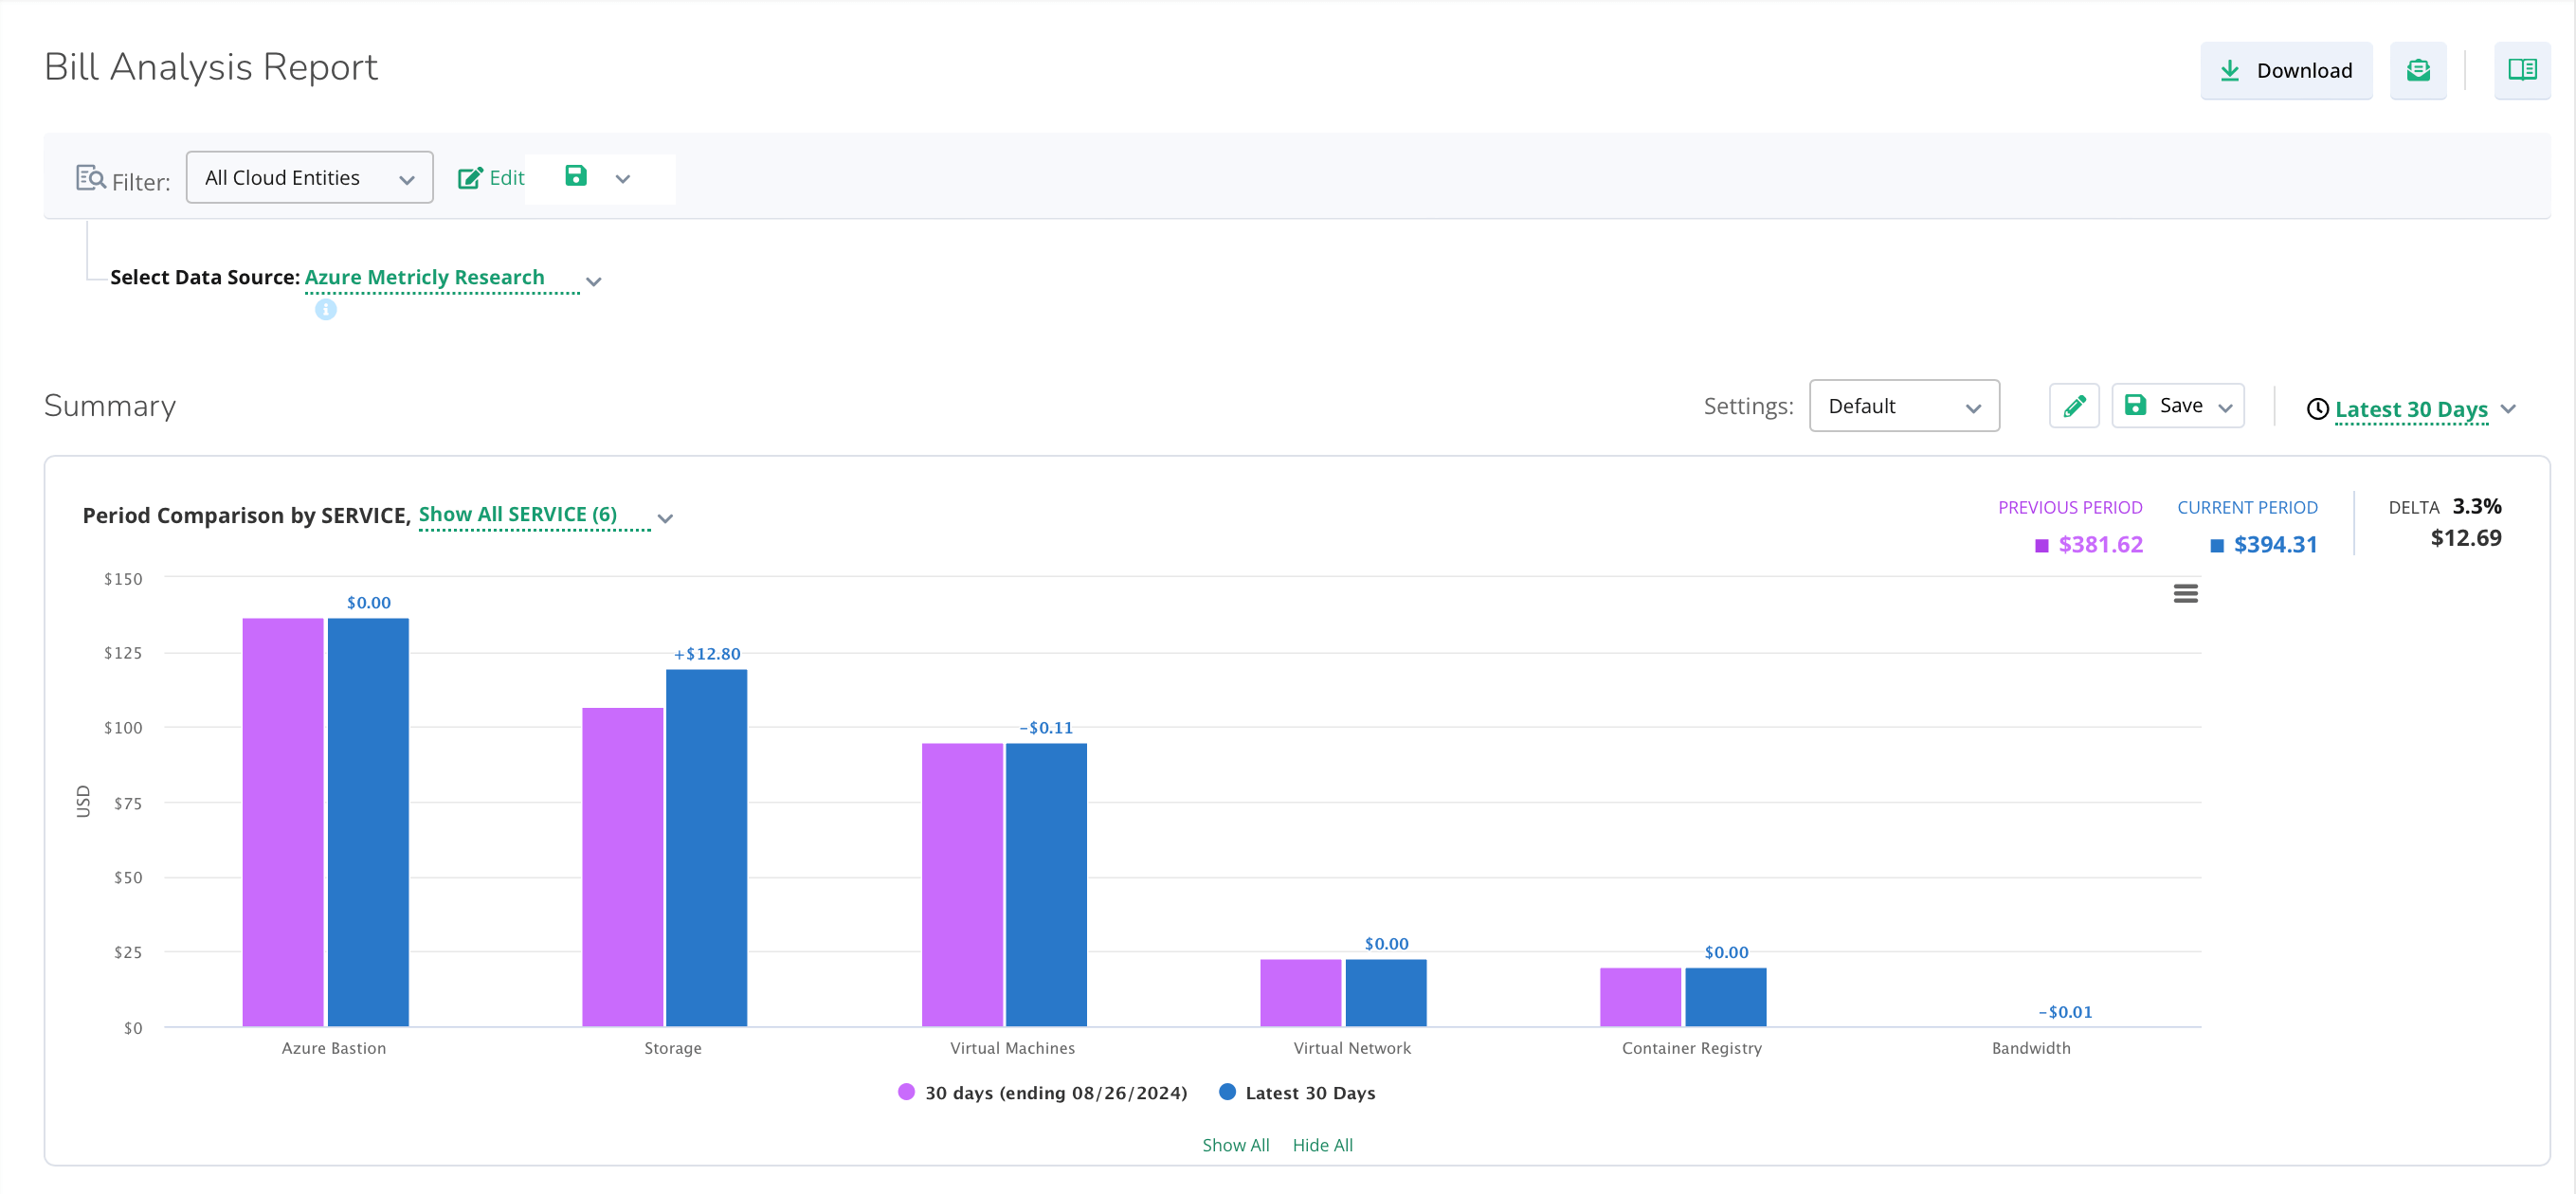
Task: Expand the Save button arrow
Action: [x=2226, y=408]
